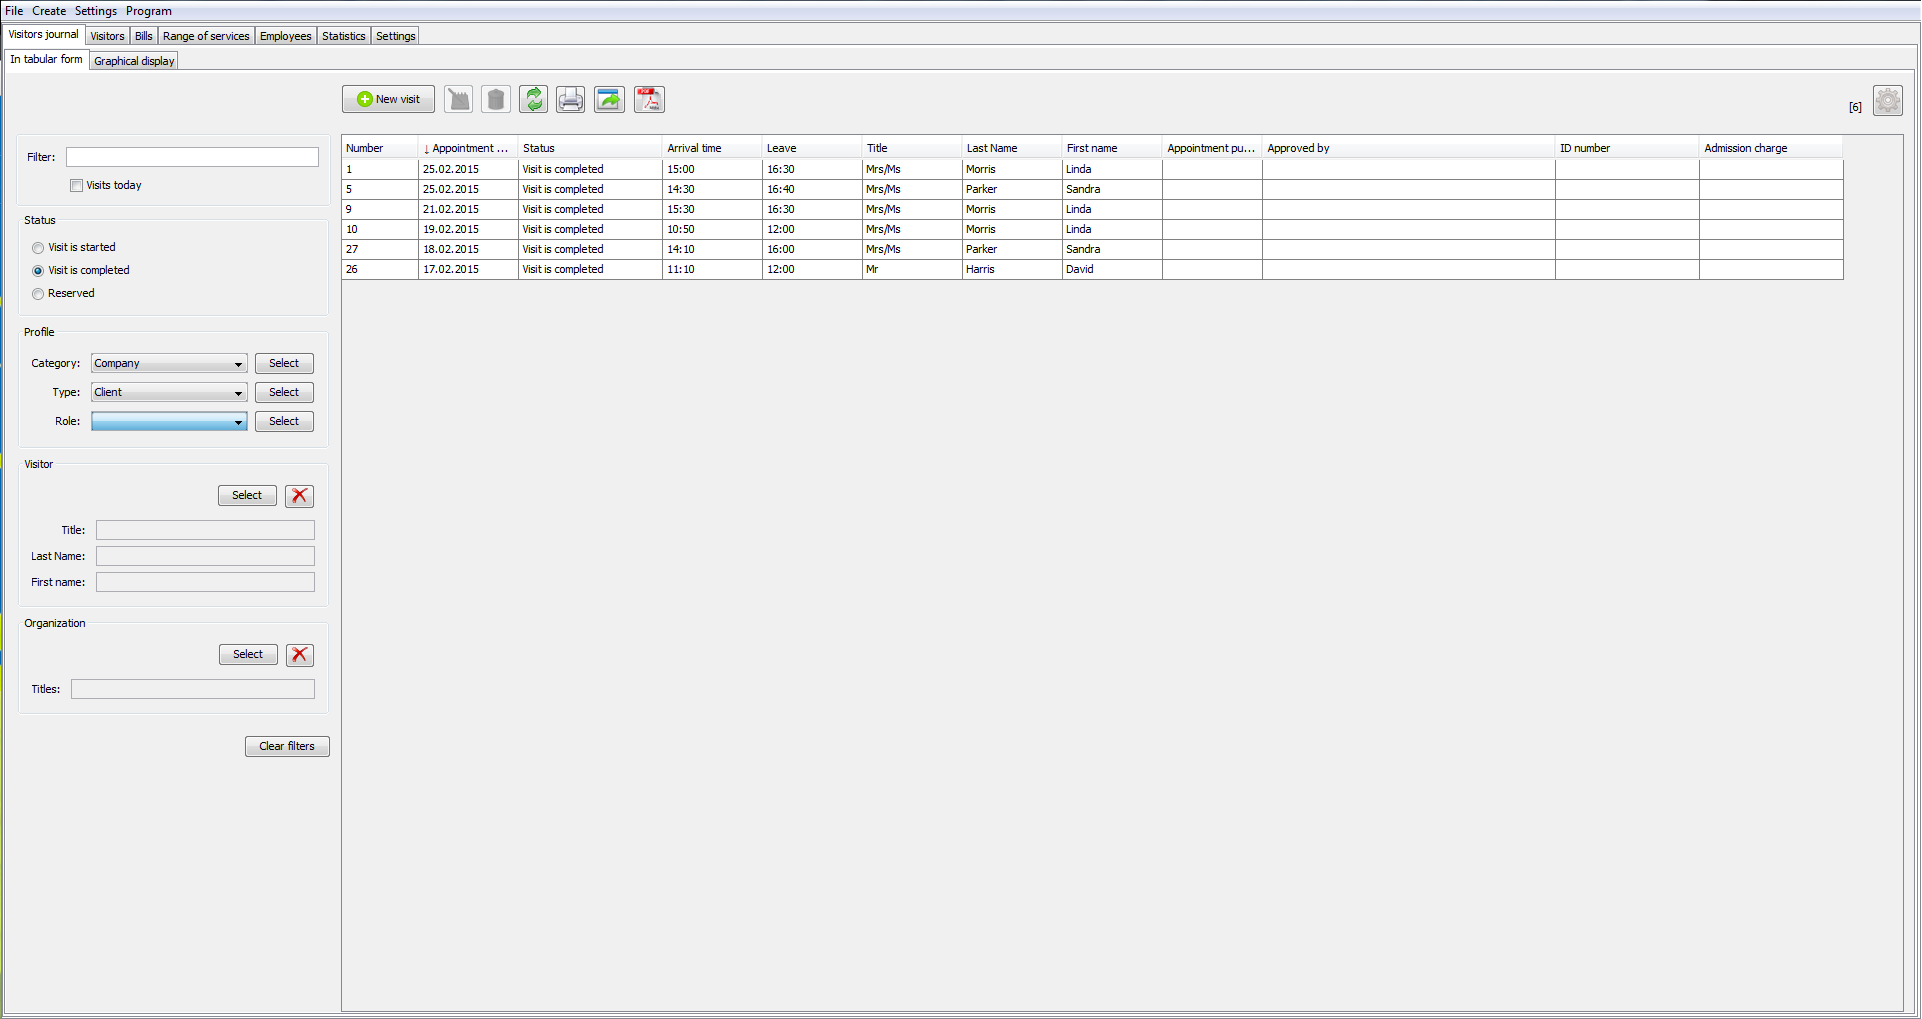Viewport: 1922px width, 1019px height.
Task: Click leave time 16:40 cell
Action: click(x=812, y=190)
